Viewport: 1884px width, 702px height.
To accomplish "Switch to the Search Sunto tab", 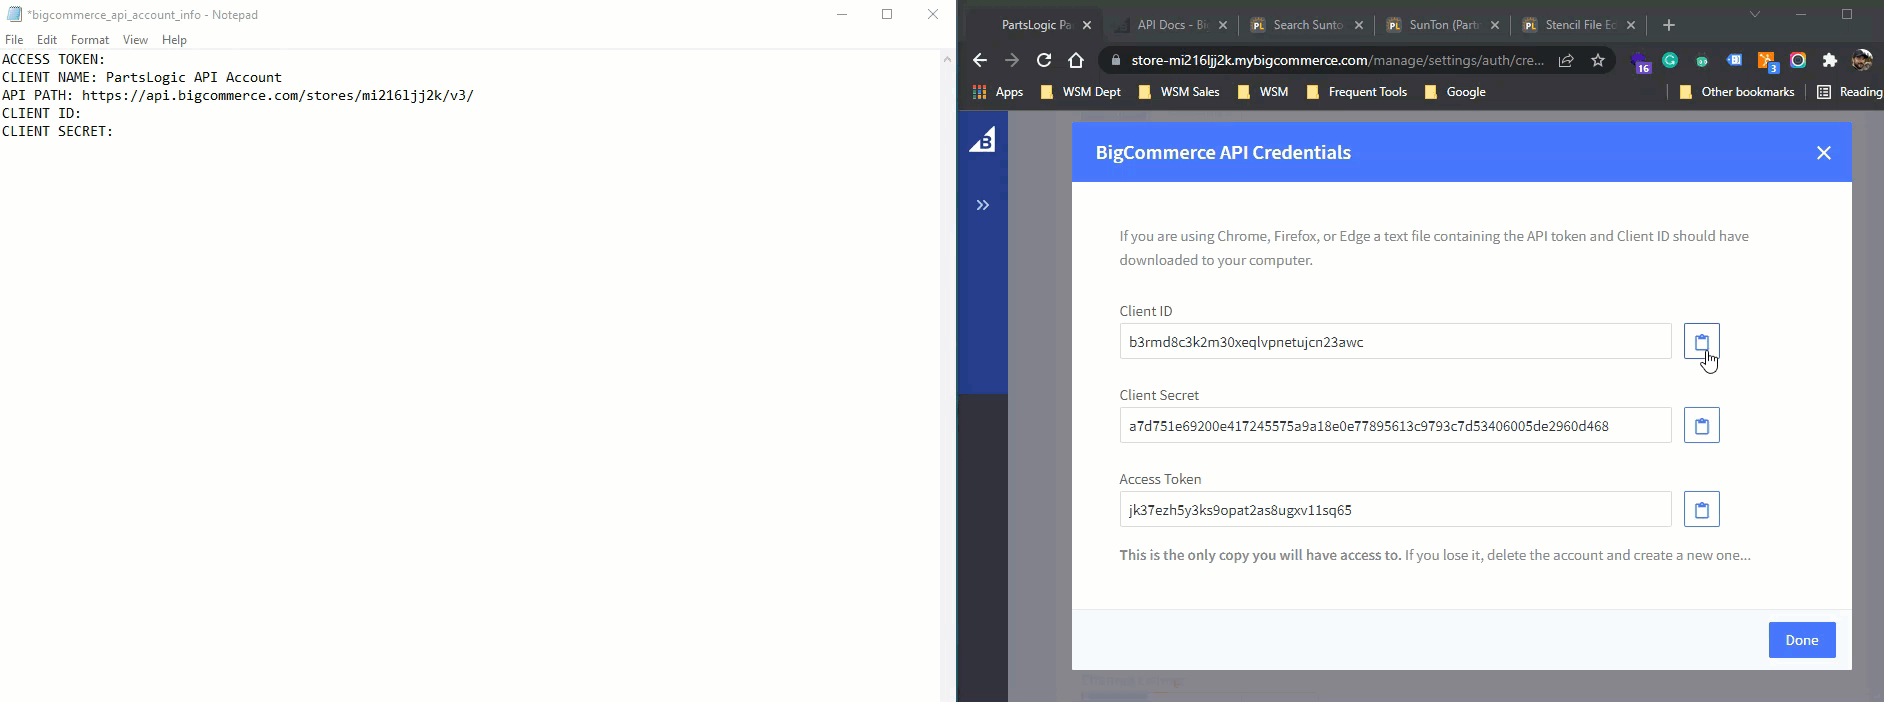I will click(1307, 25).
